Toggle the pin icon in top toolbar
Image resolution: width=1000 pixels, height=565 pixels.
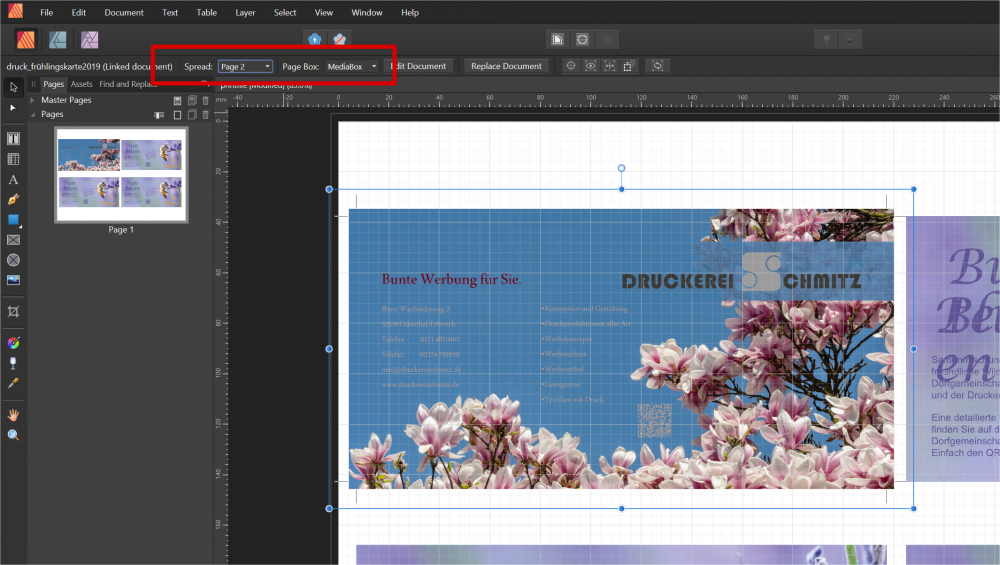(827, 40)
